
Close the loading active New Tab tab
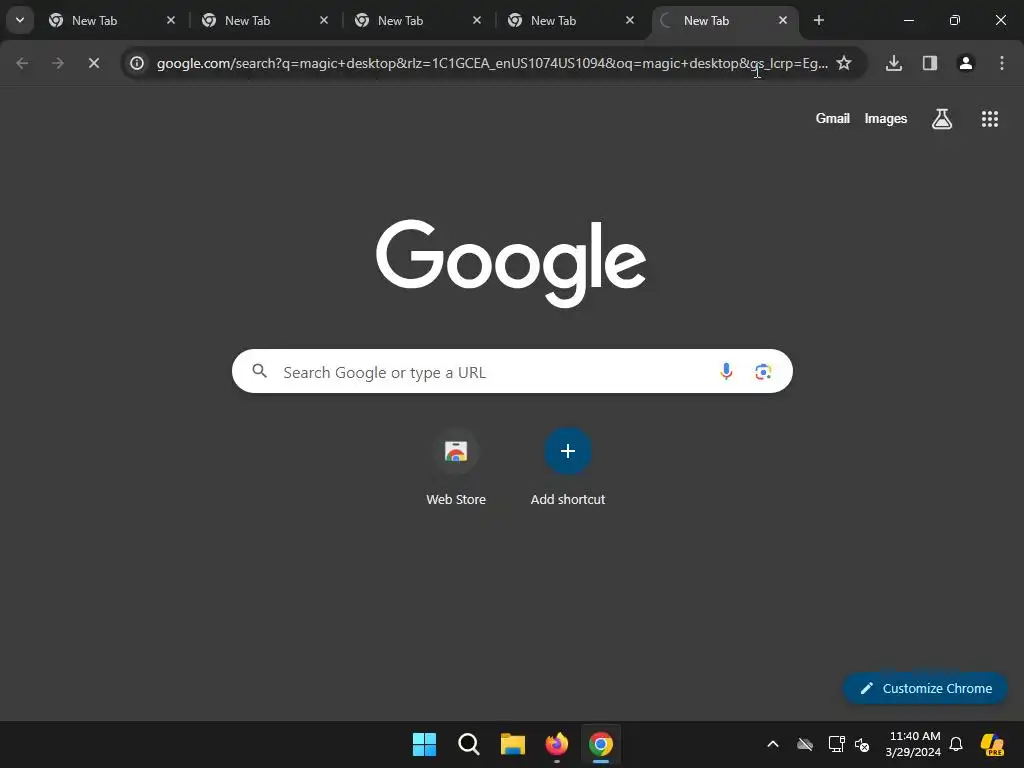(x=782, y=21)
